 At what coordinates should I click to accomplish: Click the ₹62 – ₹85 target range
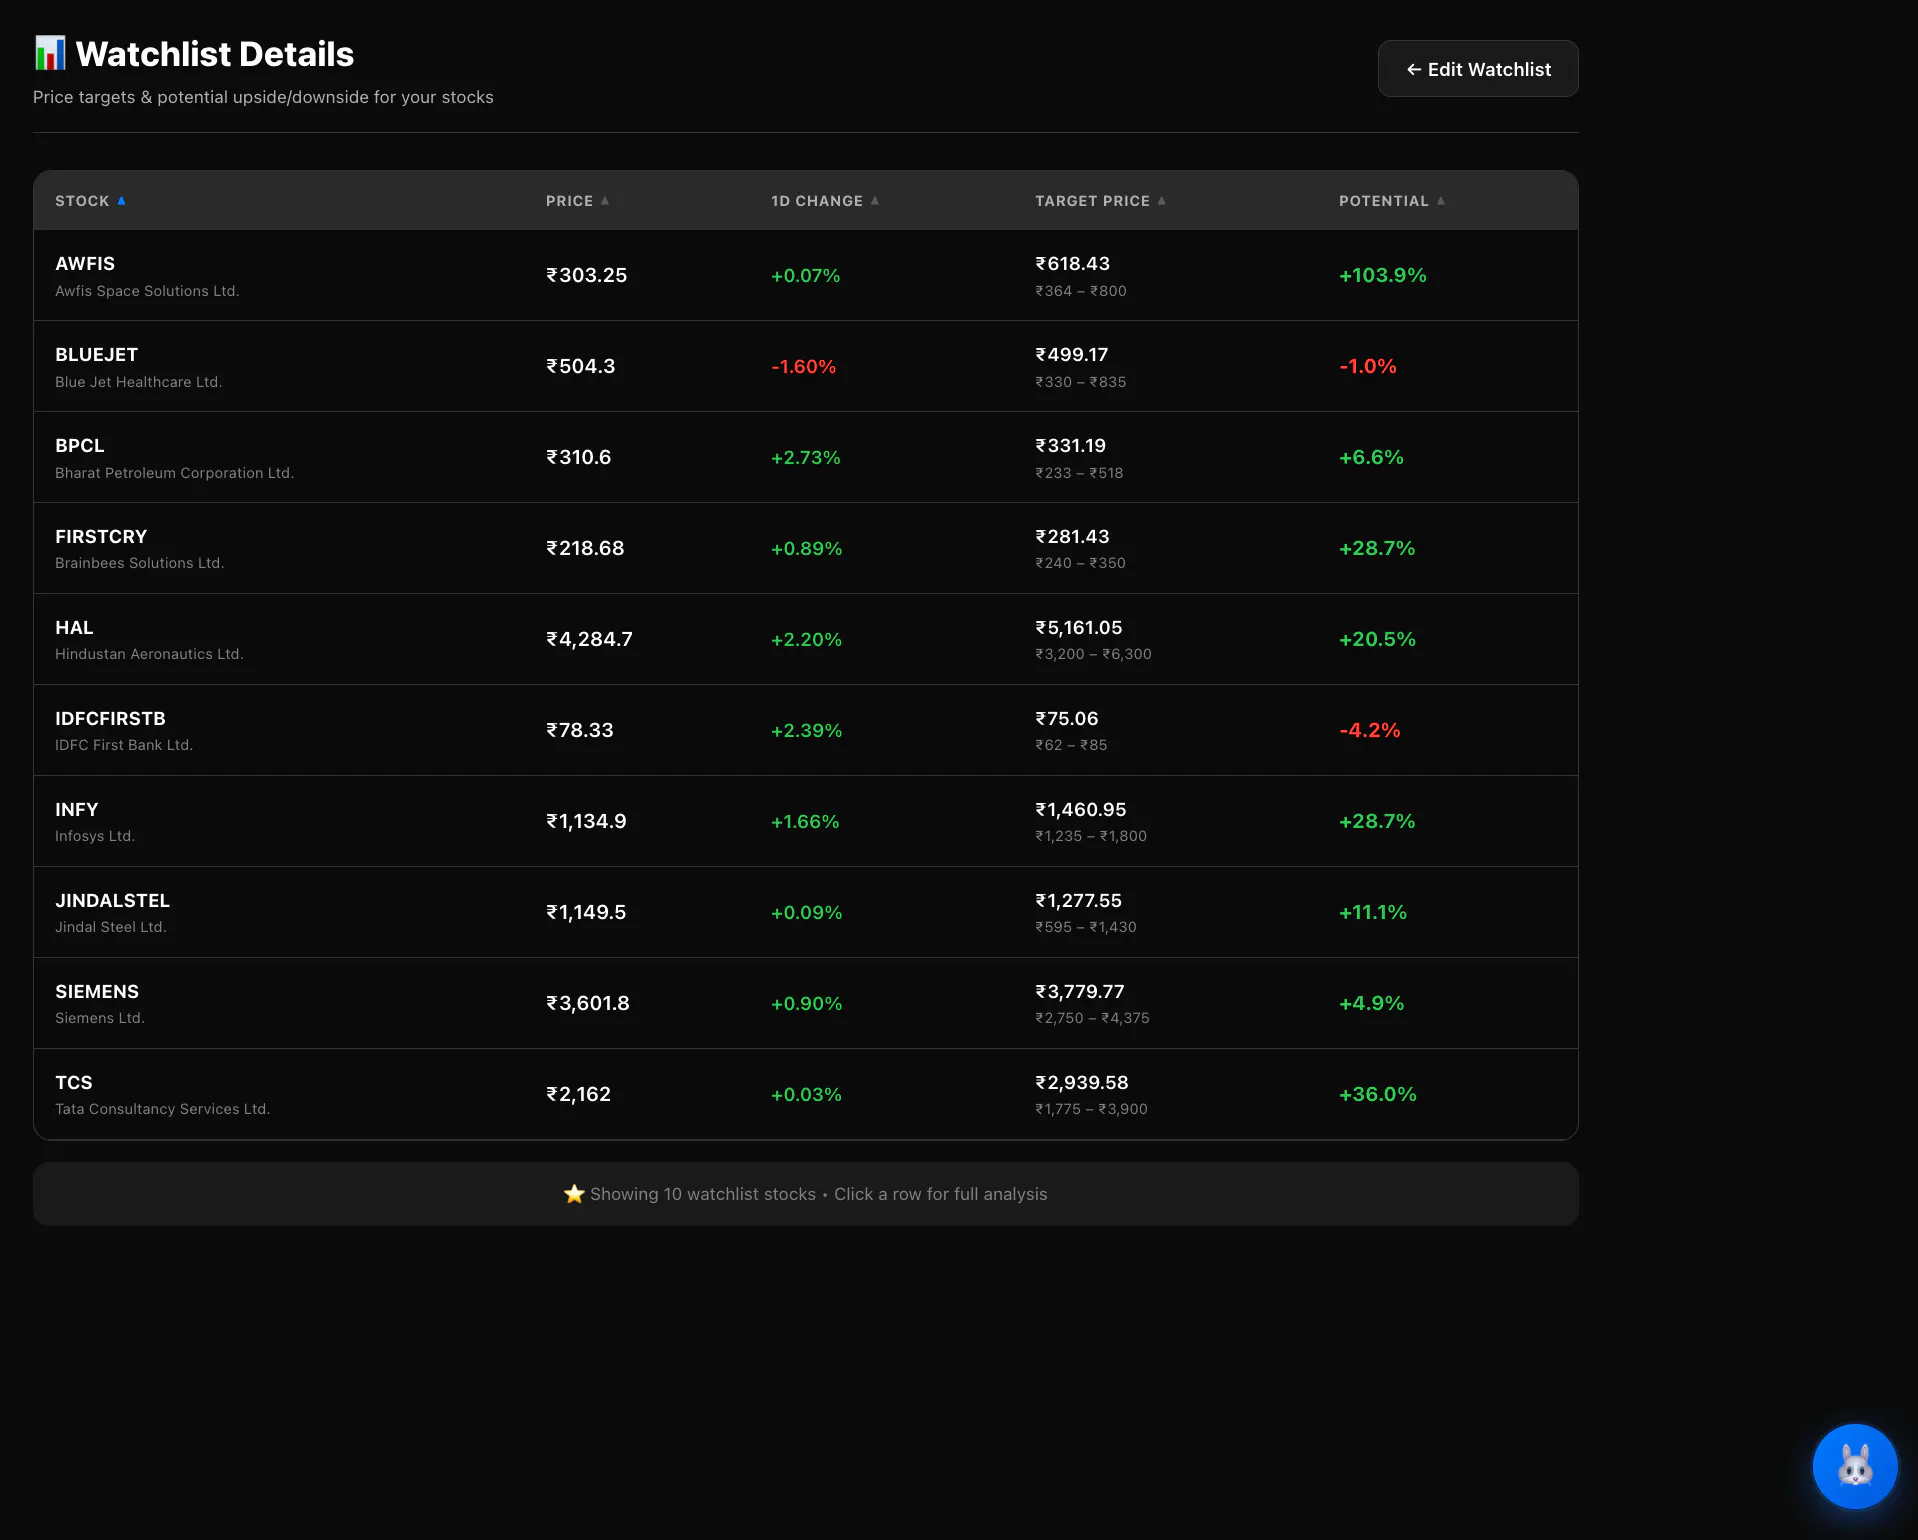pyautogui.click(x=1071, y=745)
